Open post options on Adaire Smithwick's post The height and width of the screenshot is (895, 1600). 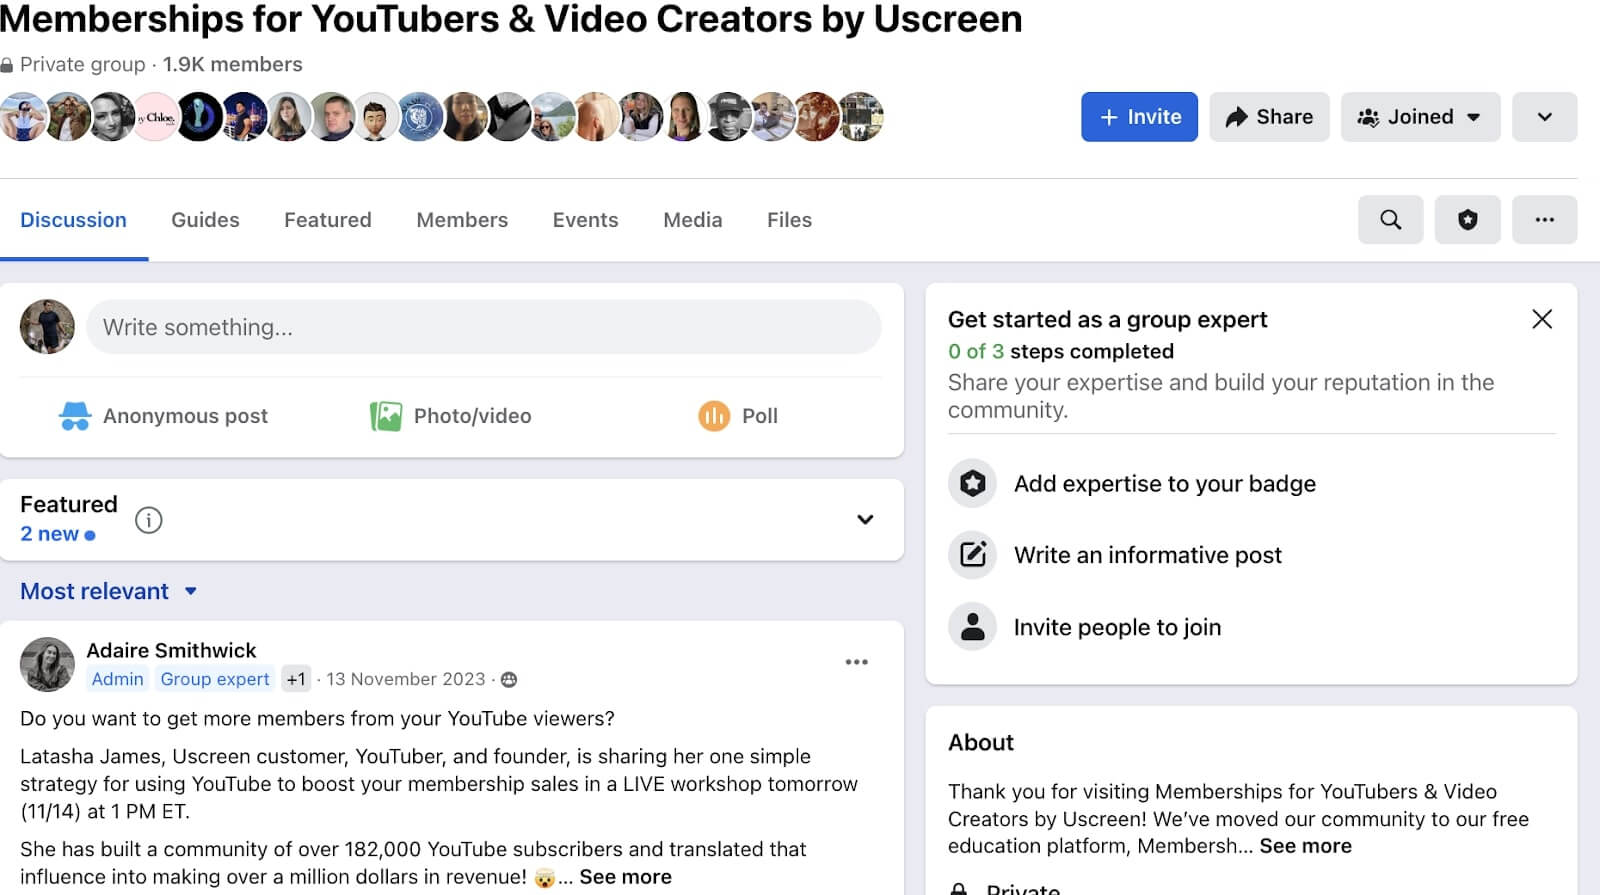(856, 662)
